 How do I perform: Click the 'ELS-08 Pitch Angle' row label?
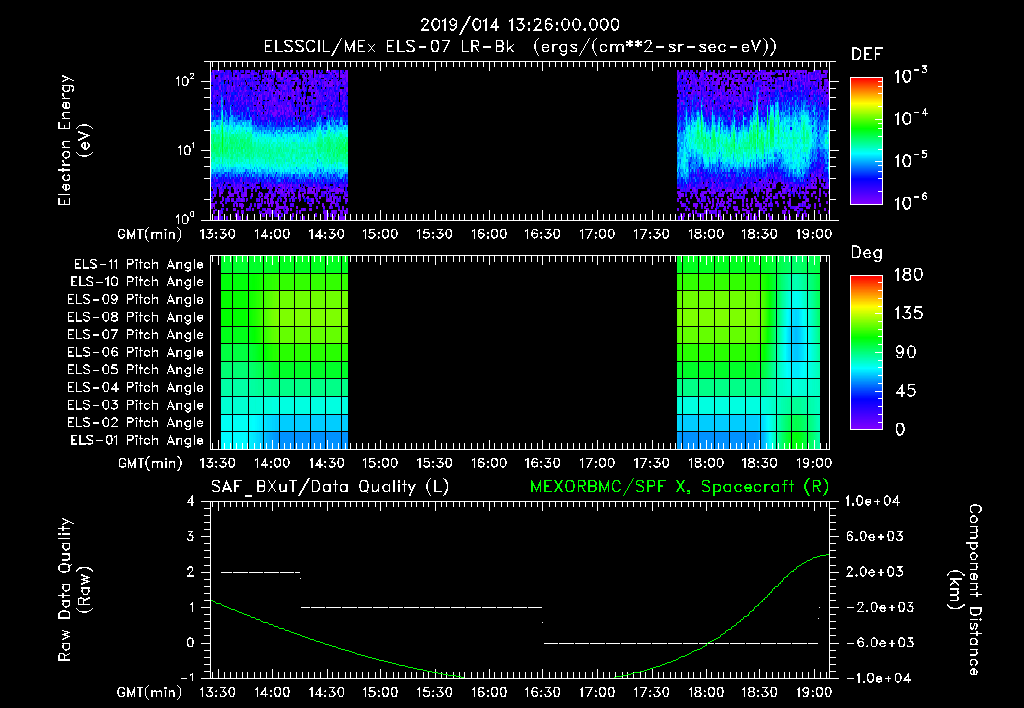pos(136,317)
